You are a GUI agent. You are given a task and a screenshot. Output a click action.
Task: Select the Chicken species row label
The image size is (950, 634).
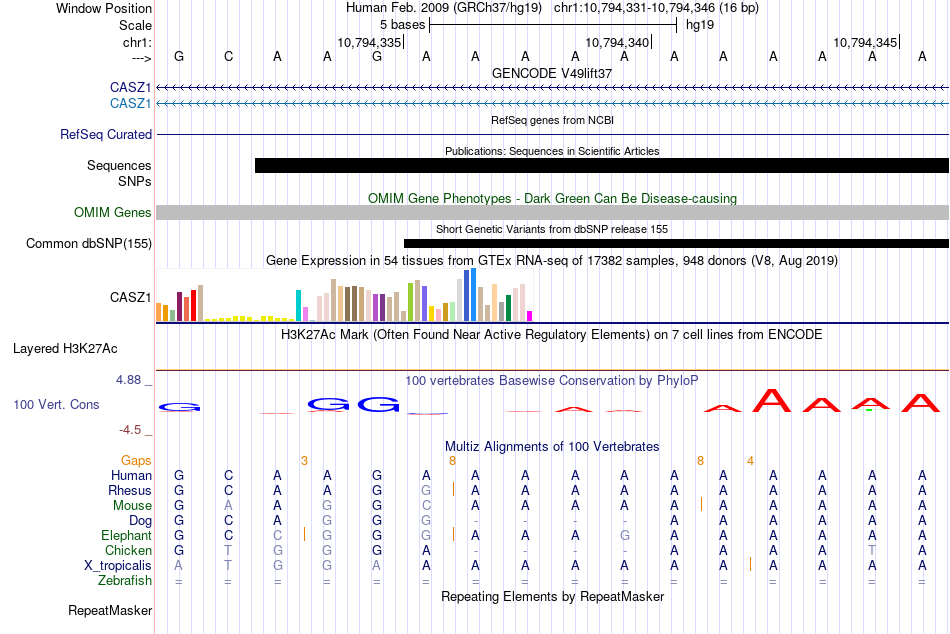128,550
